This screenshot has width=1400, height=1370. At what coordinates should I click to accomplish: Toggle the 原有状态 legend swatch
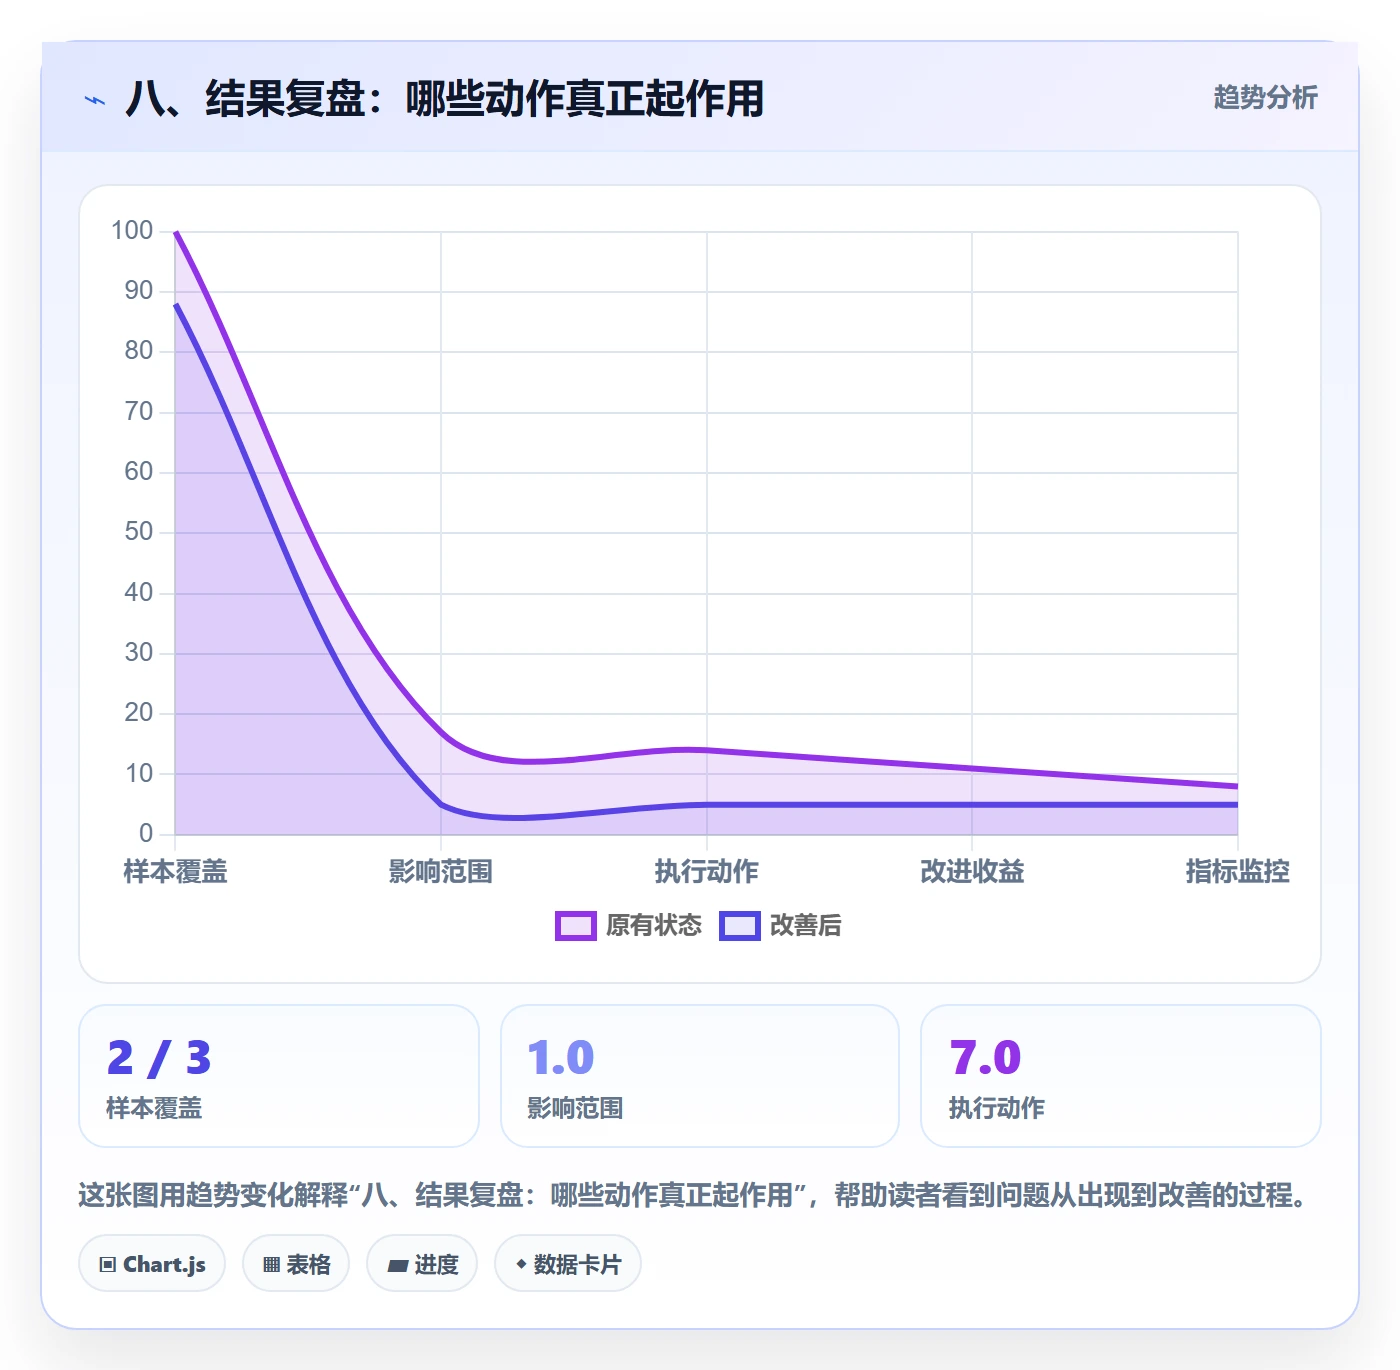coord(575,926)
